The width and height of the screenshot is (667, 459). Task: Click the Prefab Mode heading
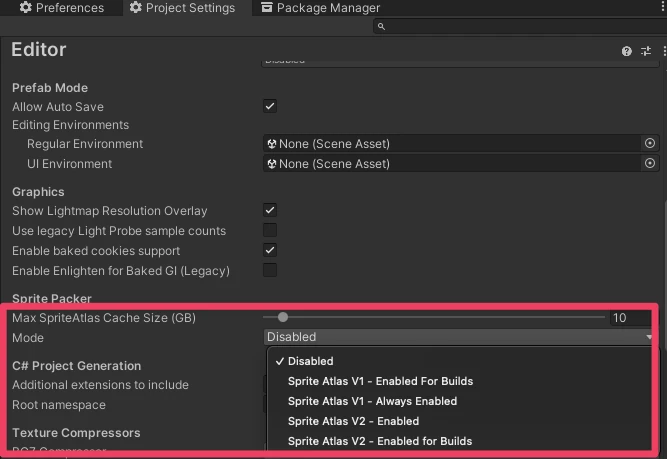click(x=50, y=88)
